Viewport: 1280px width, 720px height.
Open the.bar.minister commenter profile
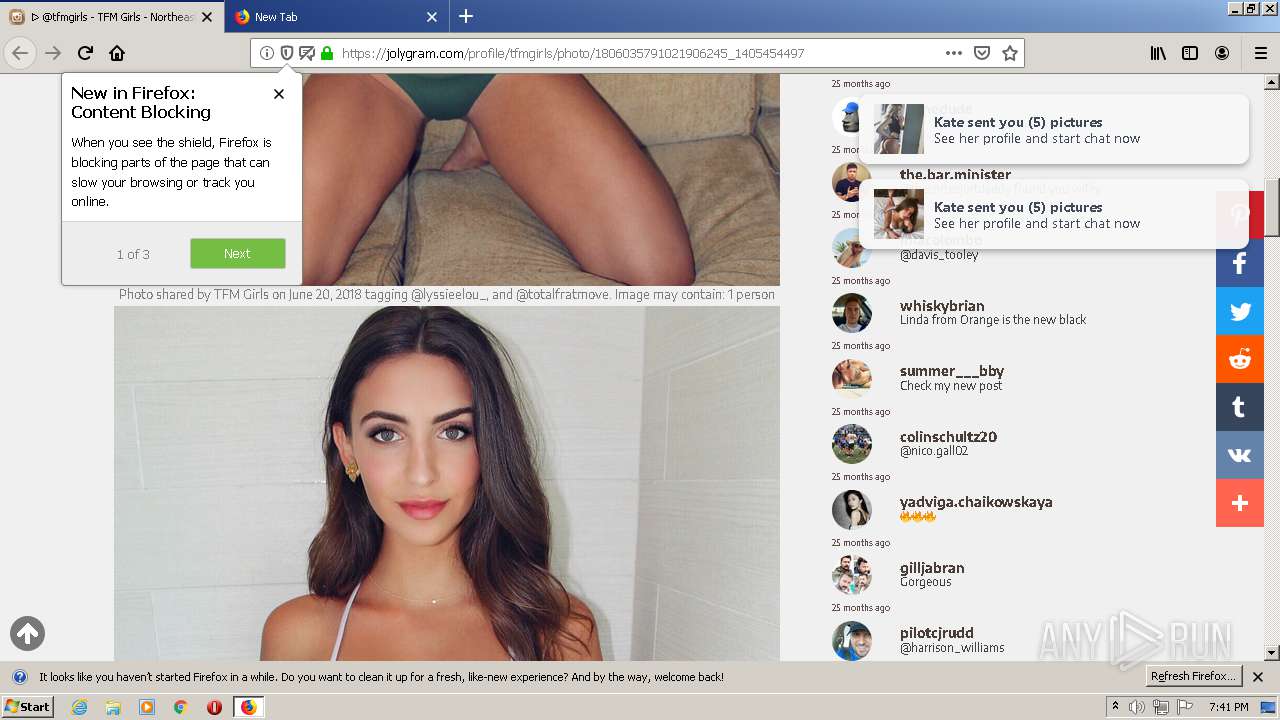click(x=955, y=175)
